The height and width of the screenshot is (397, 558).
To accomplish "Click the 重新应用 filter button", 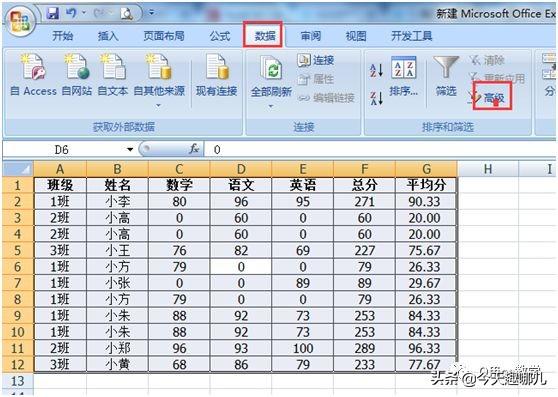I will pyautogui.click(x=497, y=78).
